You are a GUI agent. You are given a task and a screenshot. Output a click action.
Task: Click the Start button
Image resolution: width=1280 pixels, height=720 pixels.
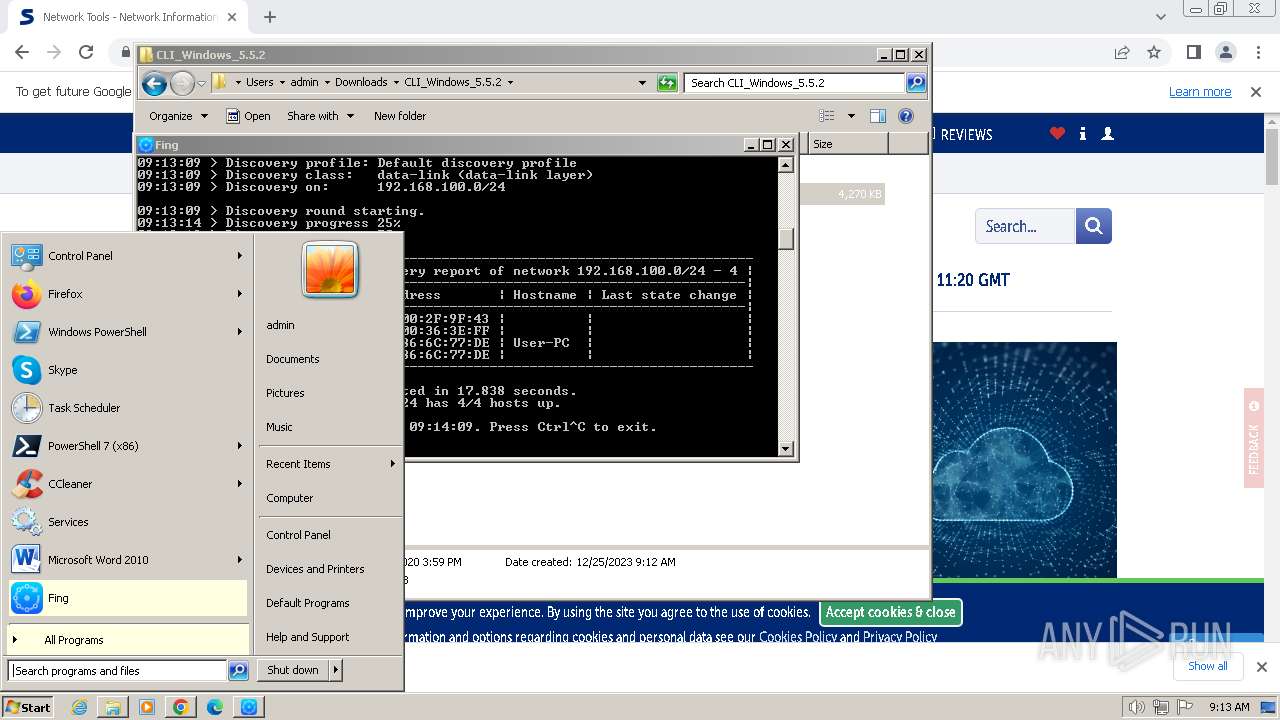pos(28,707)
